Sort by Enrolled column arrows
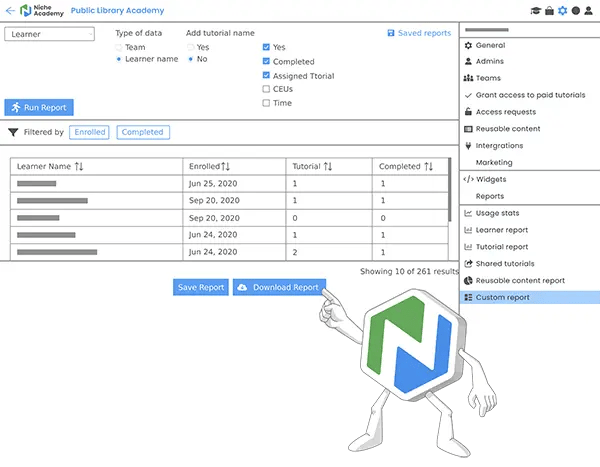This screenshot has height=467, width=600. [225, 166]
